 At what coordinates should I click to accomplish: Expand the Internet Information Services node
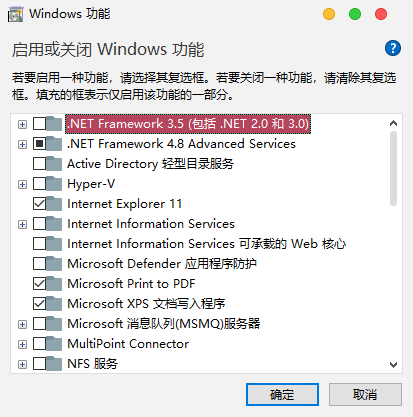22,224
